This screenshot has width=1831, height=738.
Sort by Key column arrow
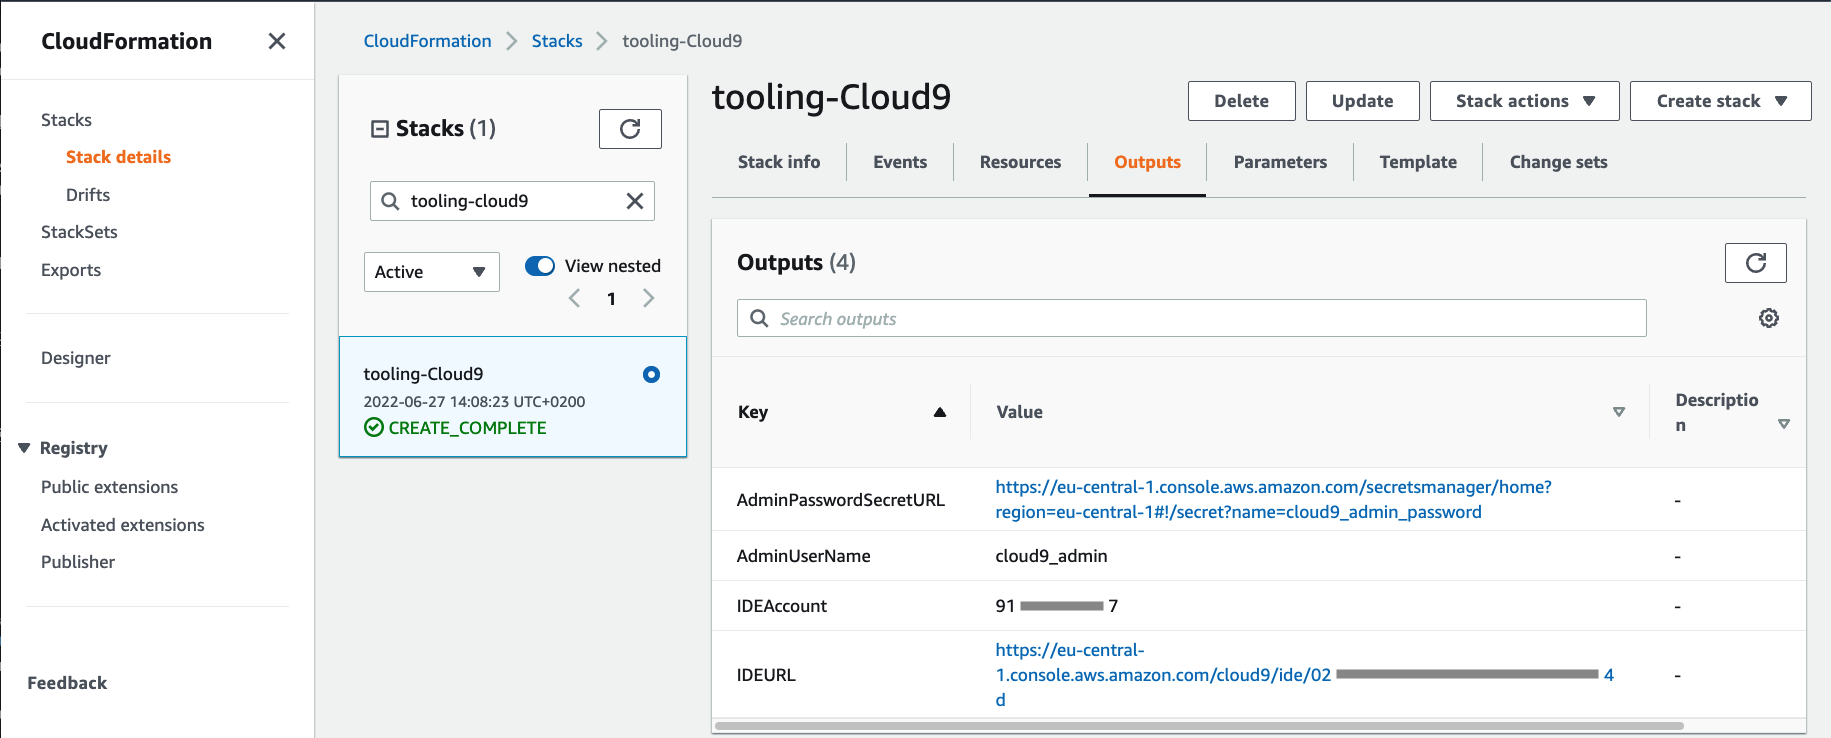939,412
